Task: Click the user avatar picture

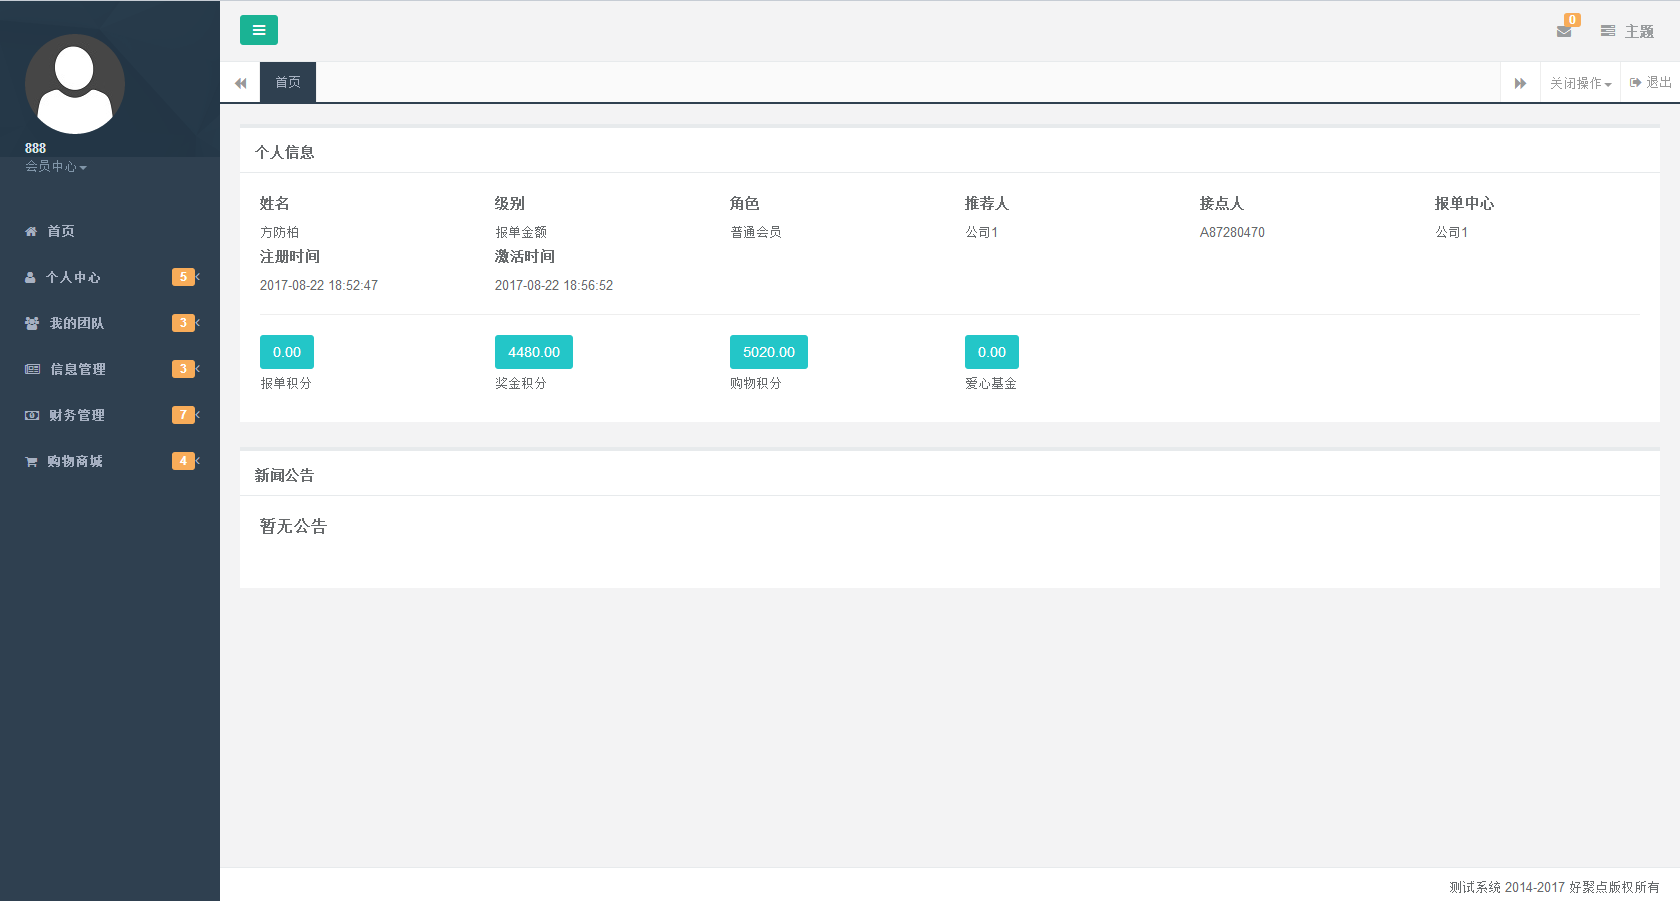Action: [x=75, y=84]
